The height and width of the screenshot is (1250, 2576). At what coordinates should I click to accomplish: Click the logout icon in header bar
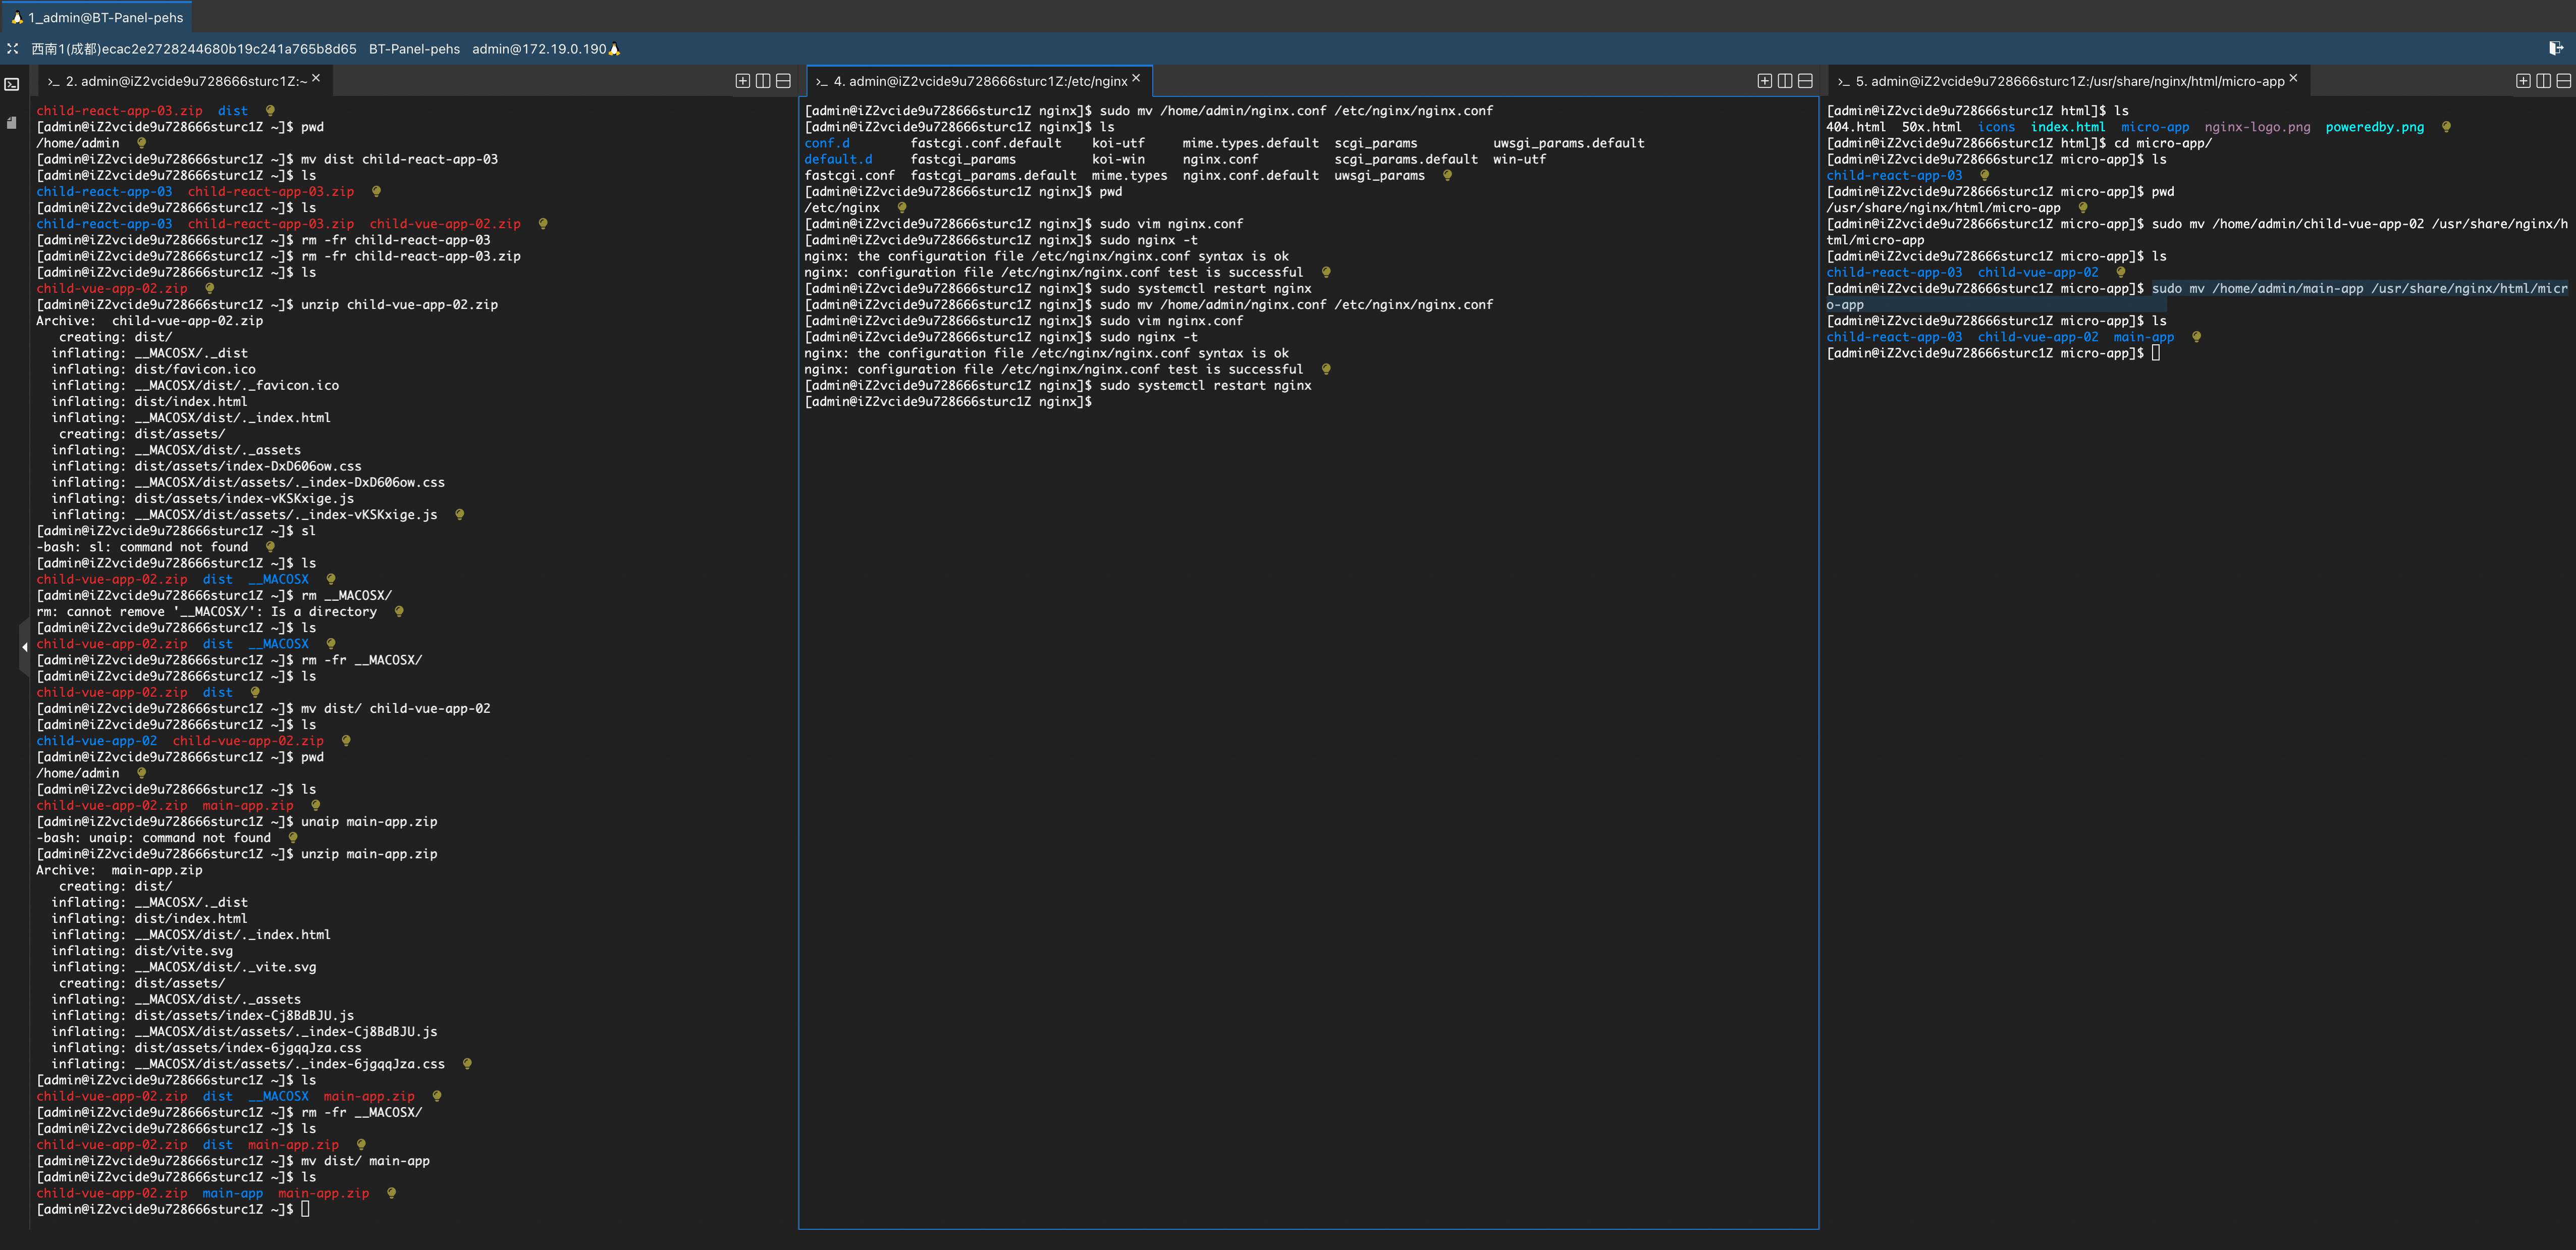point(2555,48)
